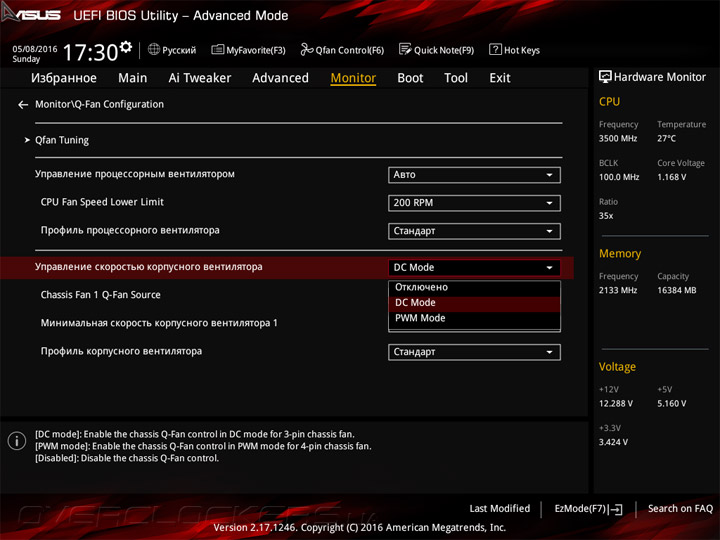Click the Hardware Monitor screen icon
Image resolution: width=720 pixels, height=540 pixels.
click(605, 77)
